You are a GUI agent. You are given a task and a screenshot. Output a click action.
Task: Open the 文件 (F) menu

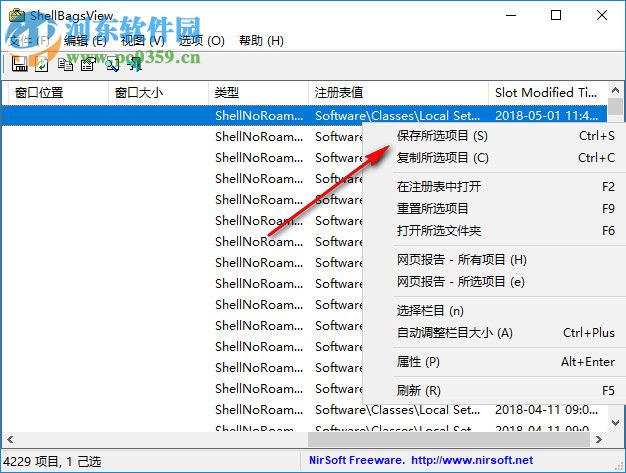(x=29, y=40)
